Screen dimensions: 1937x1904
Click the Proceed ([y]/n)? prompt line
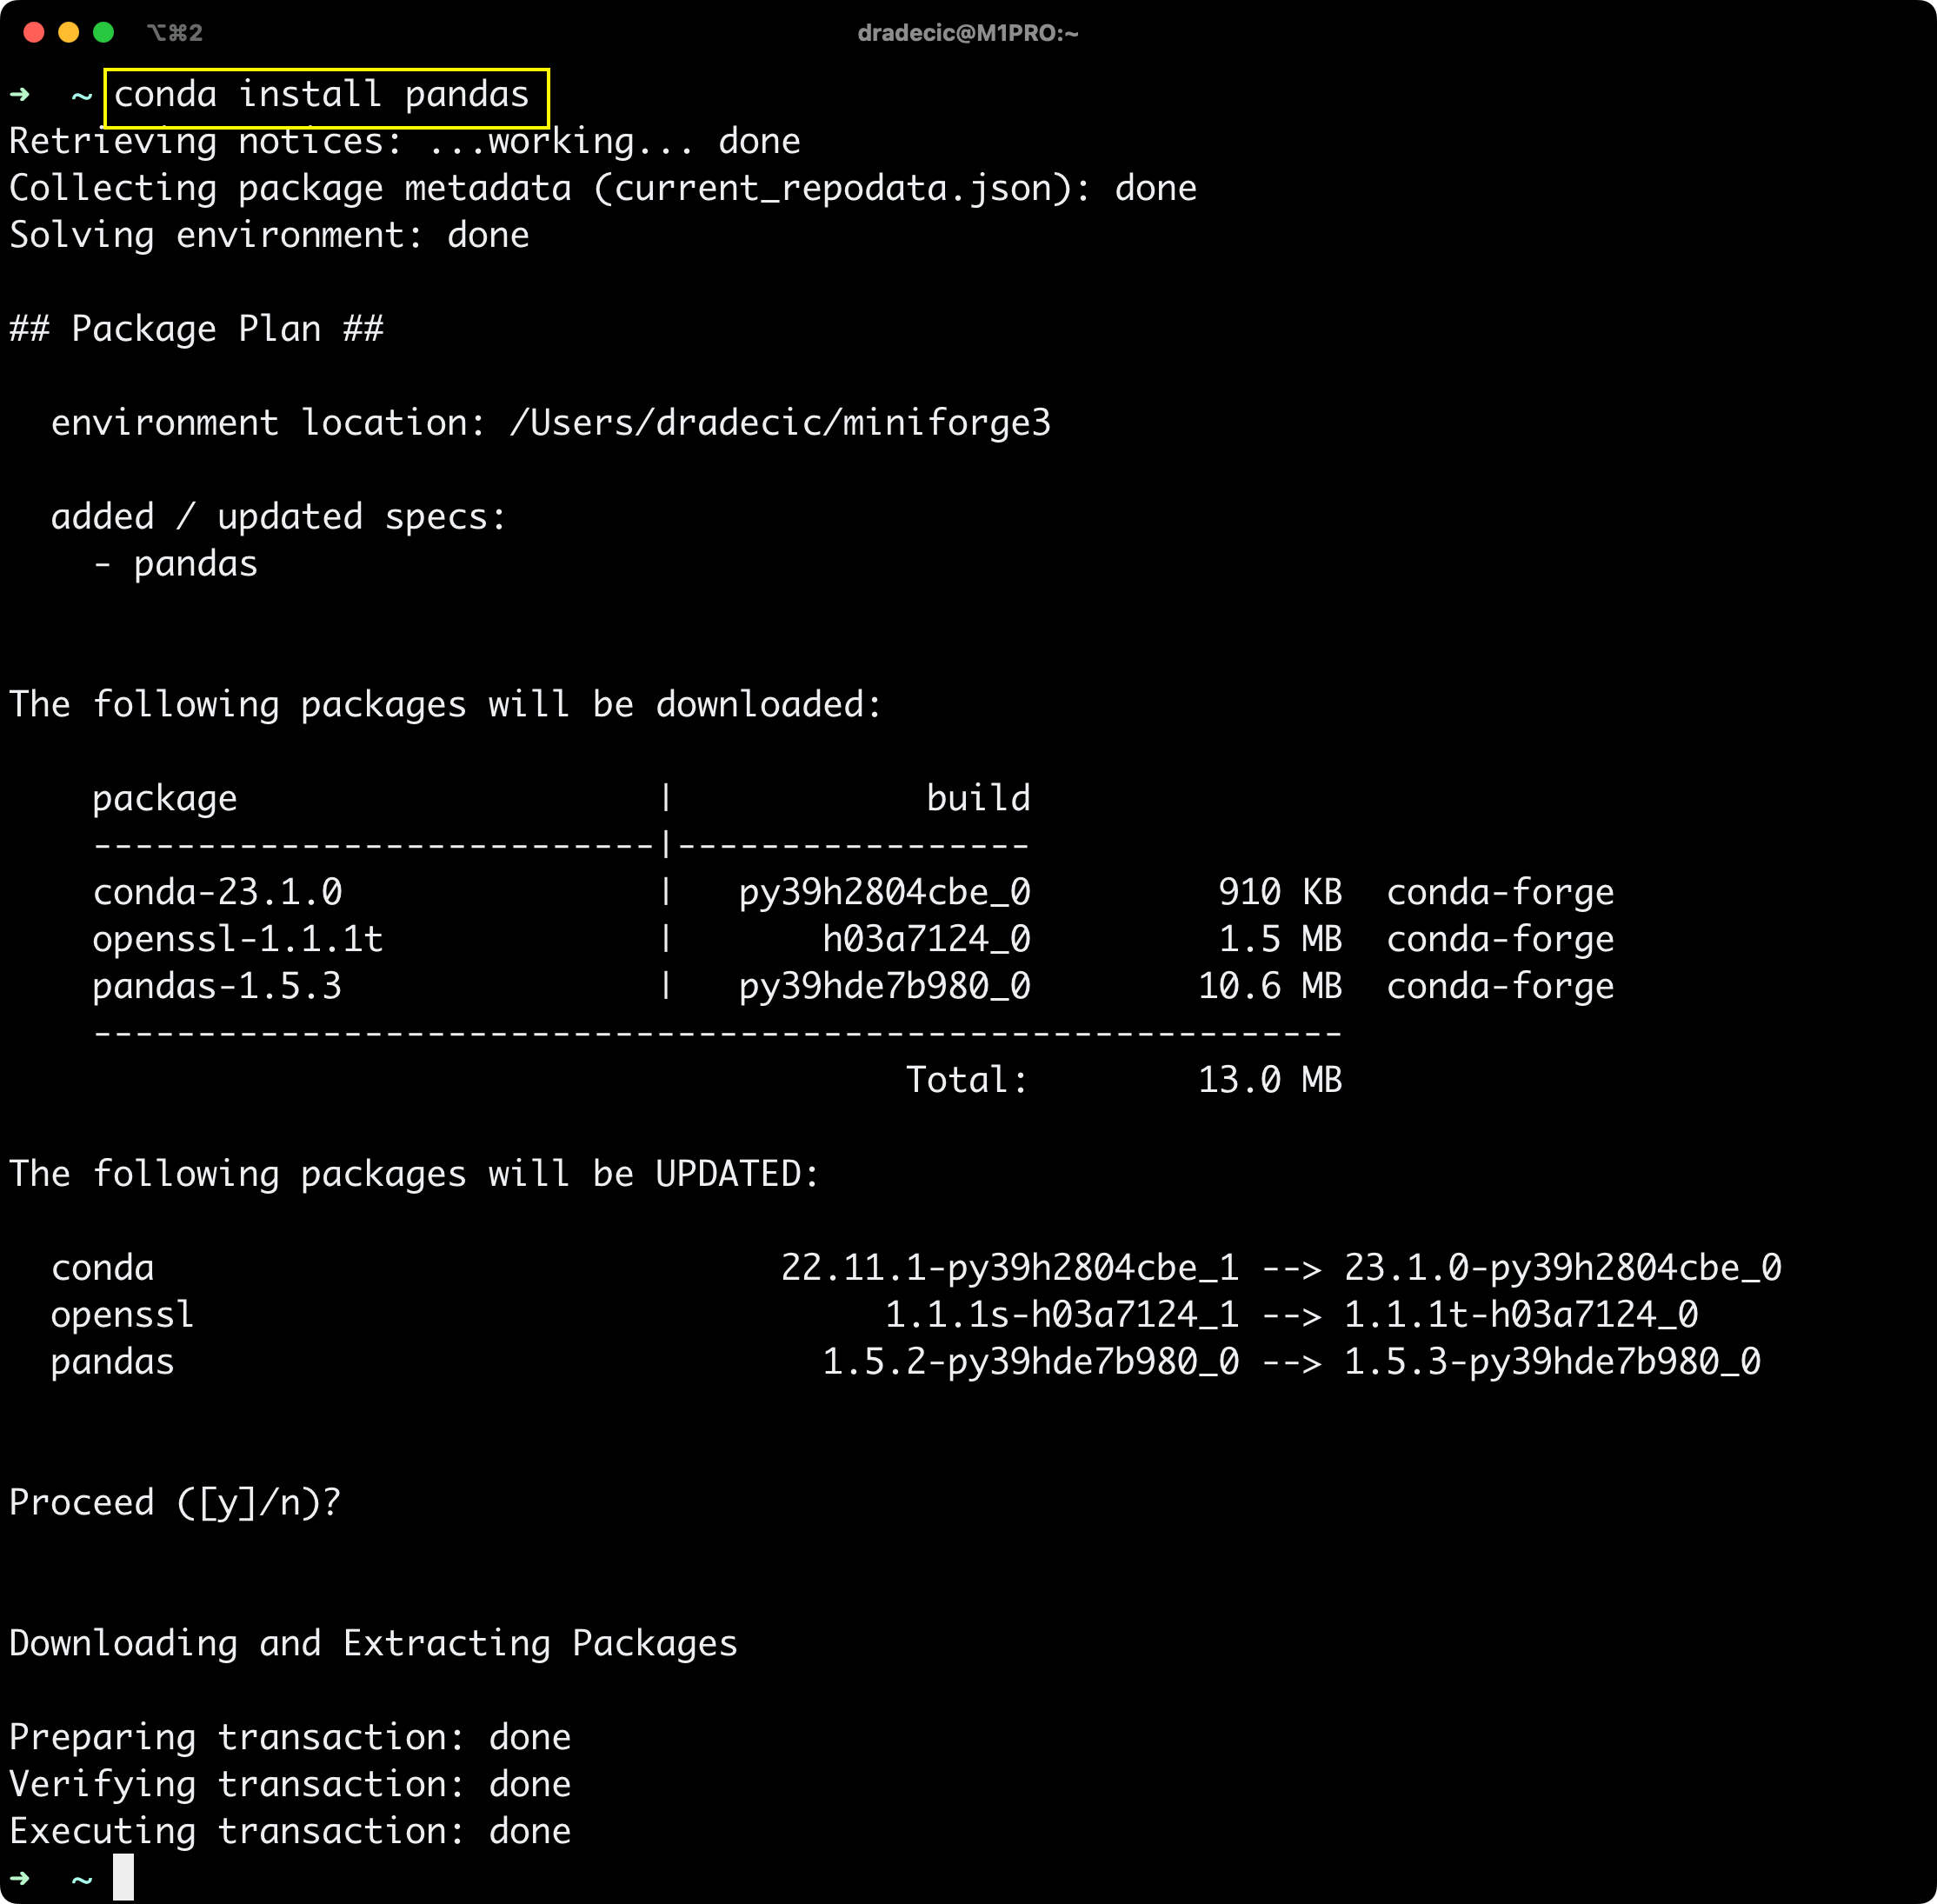tap(172, 1502)
